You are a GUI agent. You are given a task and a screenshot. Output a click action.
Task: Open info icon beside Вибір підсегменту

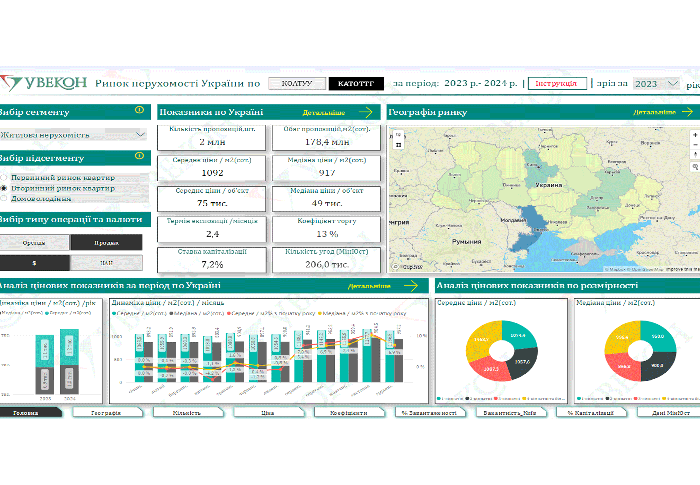[139, 156]
